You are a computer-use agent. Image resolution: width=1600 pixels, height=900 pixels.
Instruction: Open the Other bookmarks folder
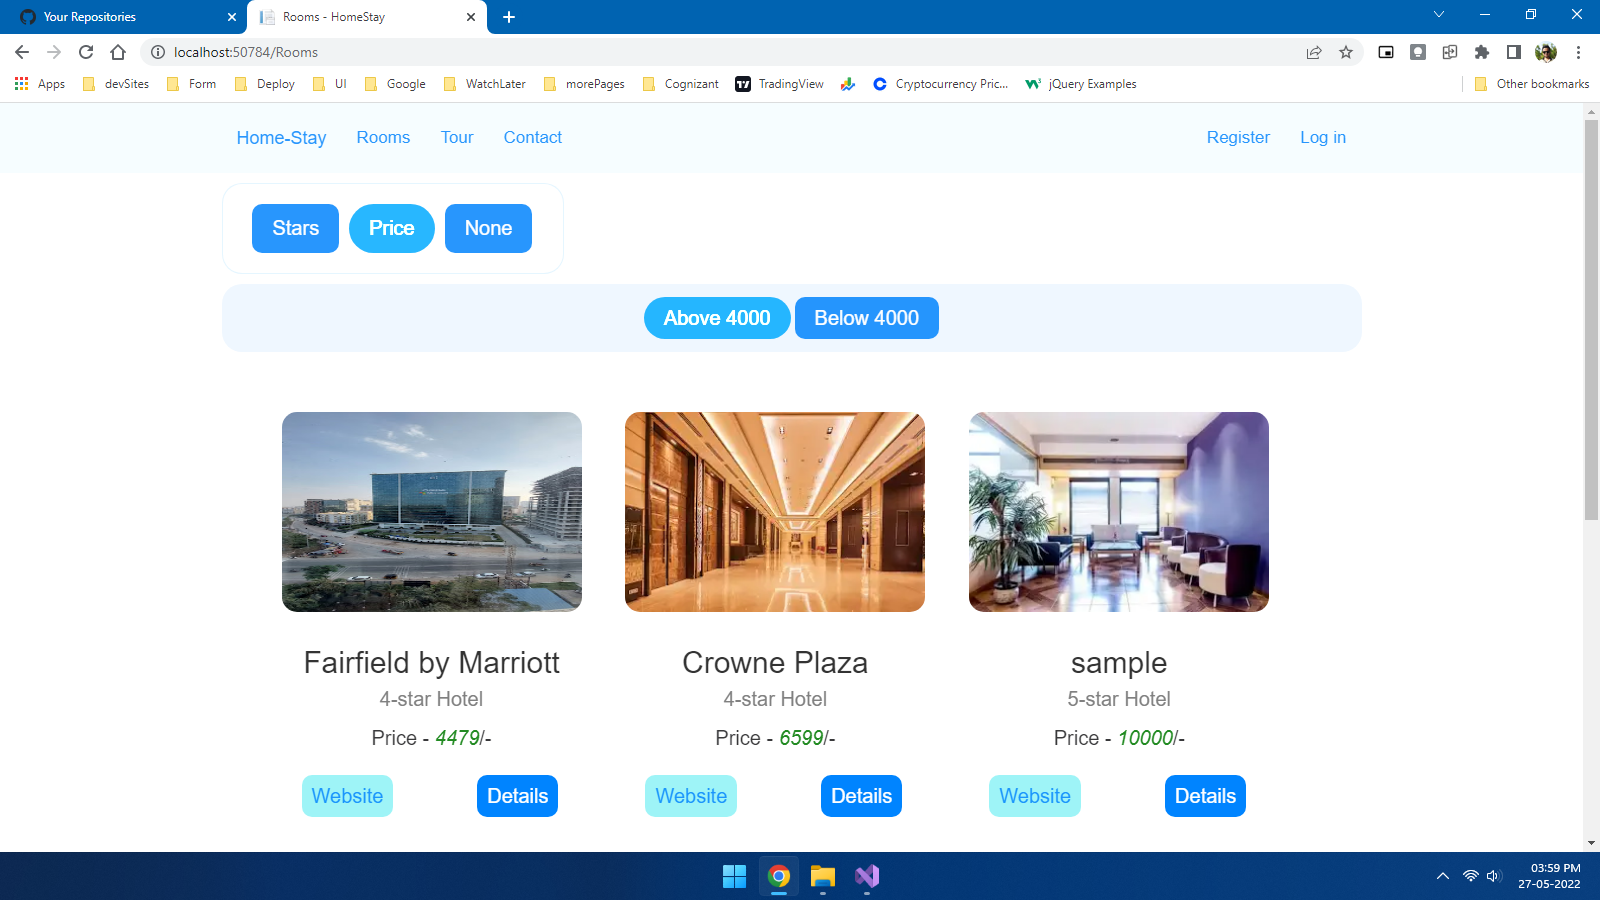[x=1532, y=84]
